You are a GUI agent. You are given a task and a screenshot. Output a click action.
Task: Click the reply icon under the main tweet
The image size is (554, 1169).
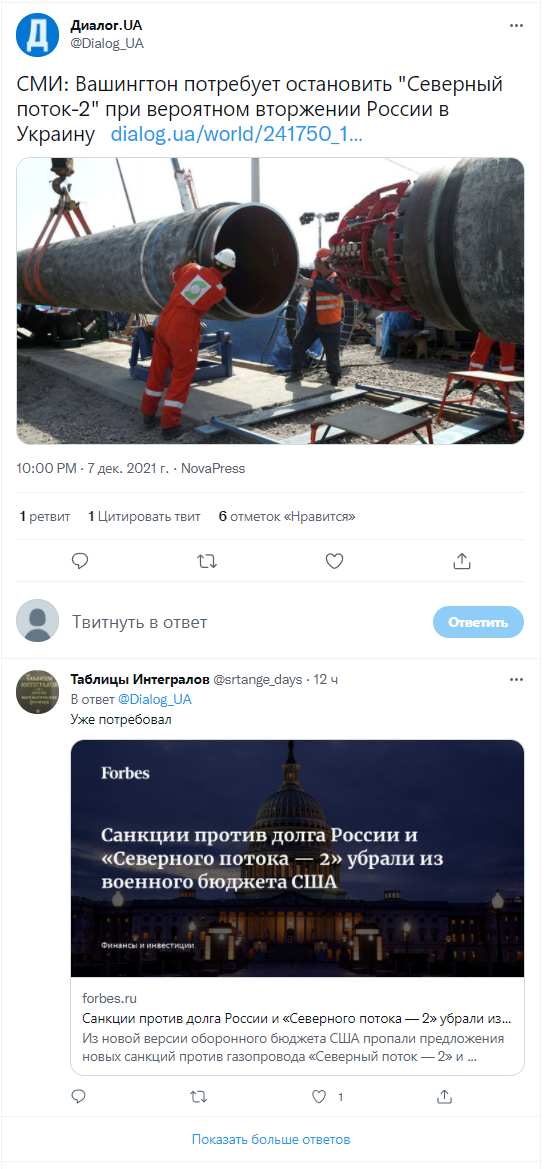[x=80, y=561]
